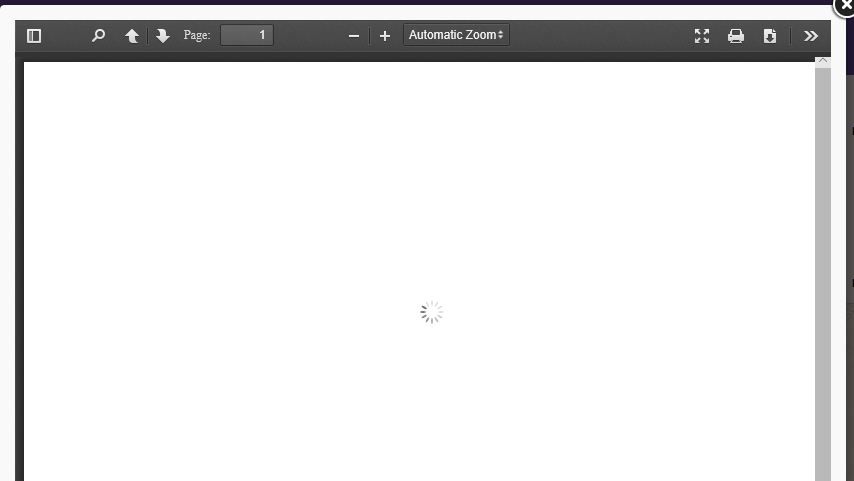The height and width of the screenshot is (481, 854).
Task: Click the loading spinner on the page
Action: [431, 313]
